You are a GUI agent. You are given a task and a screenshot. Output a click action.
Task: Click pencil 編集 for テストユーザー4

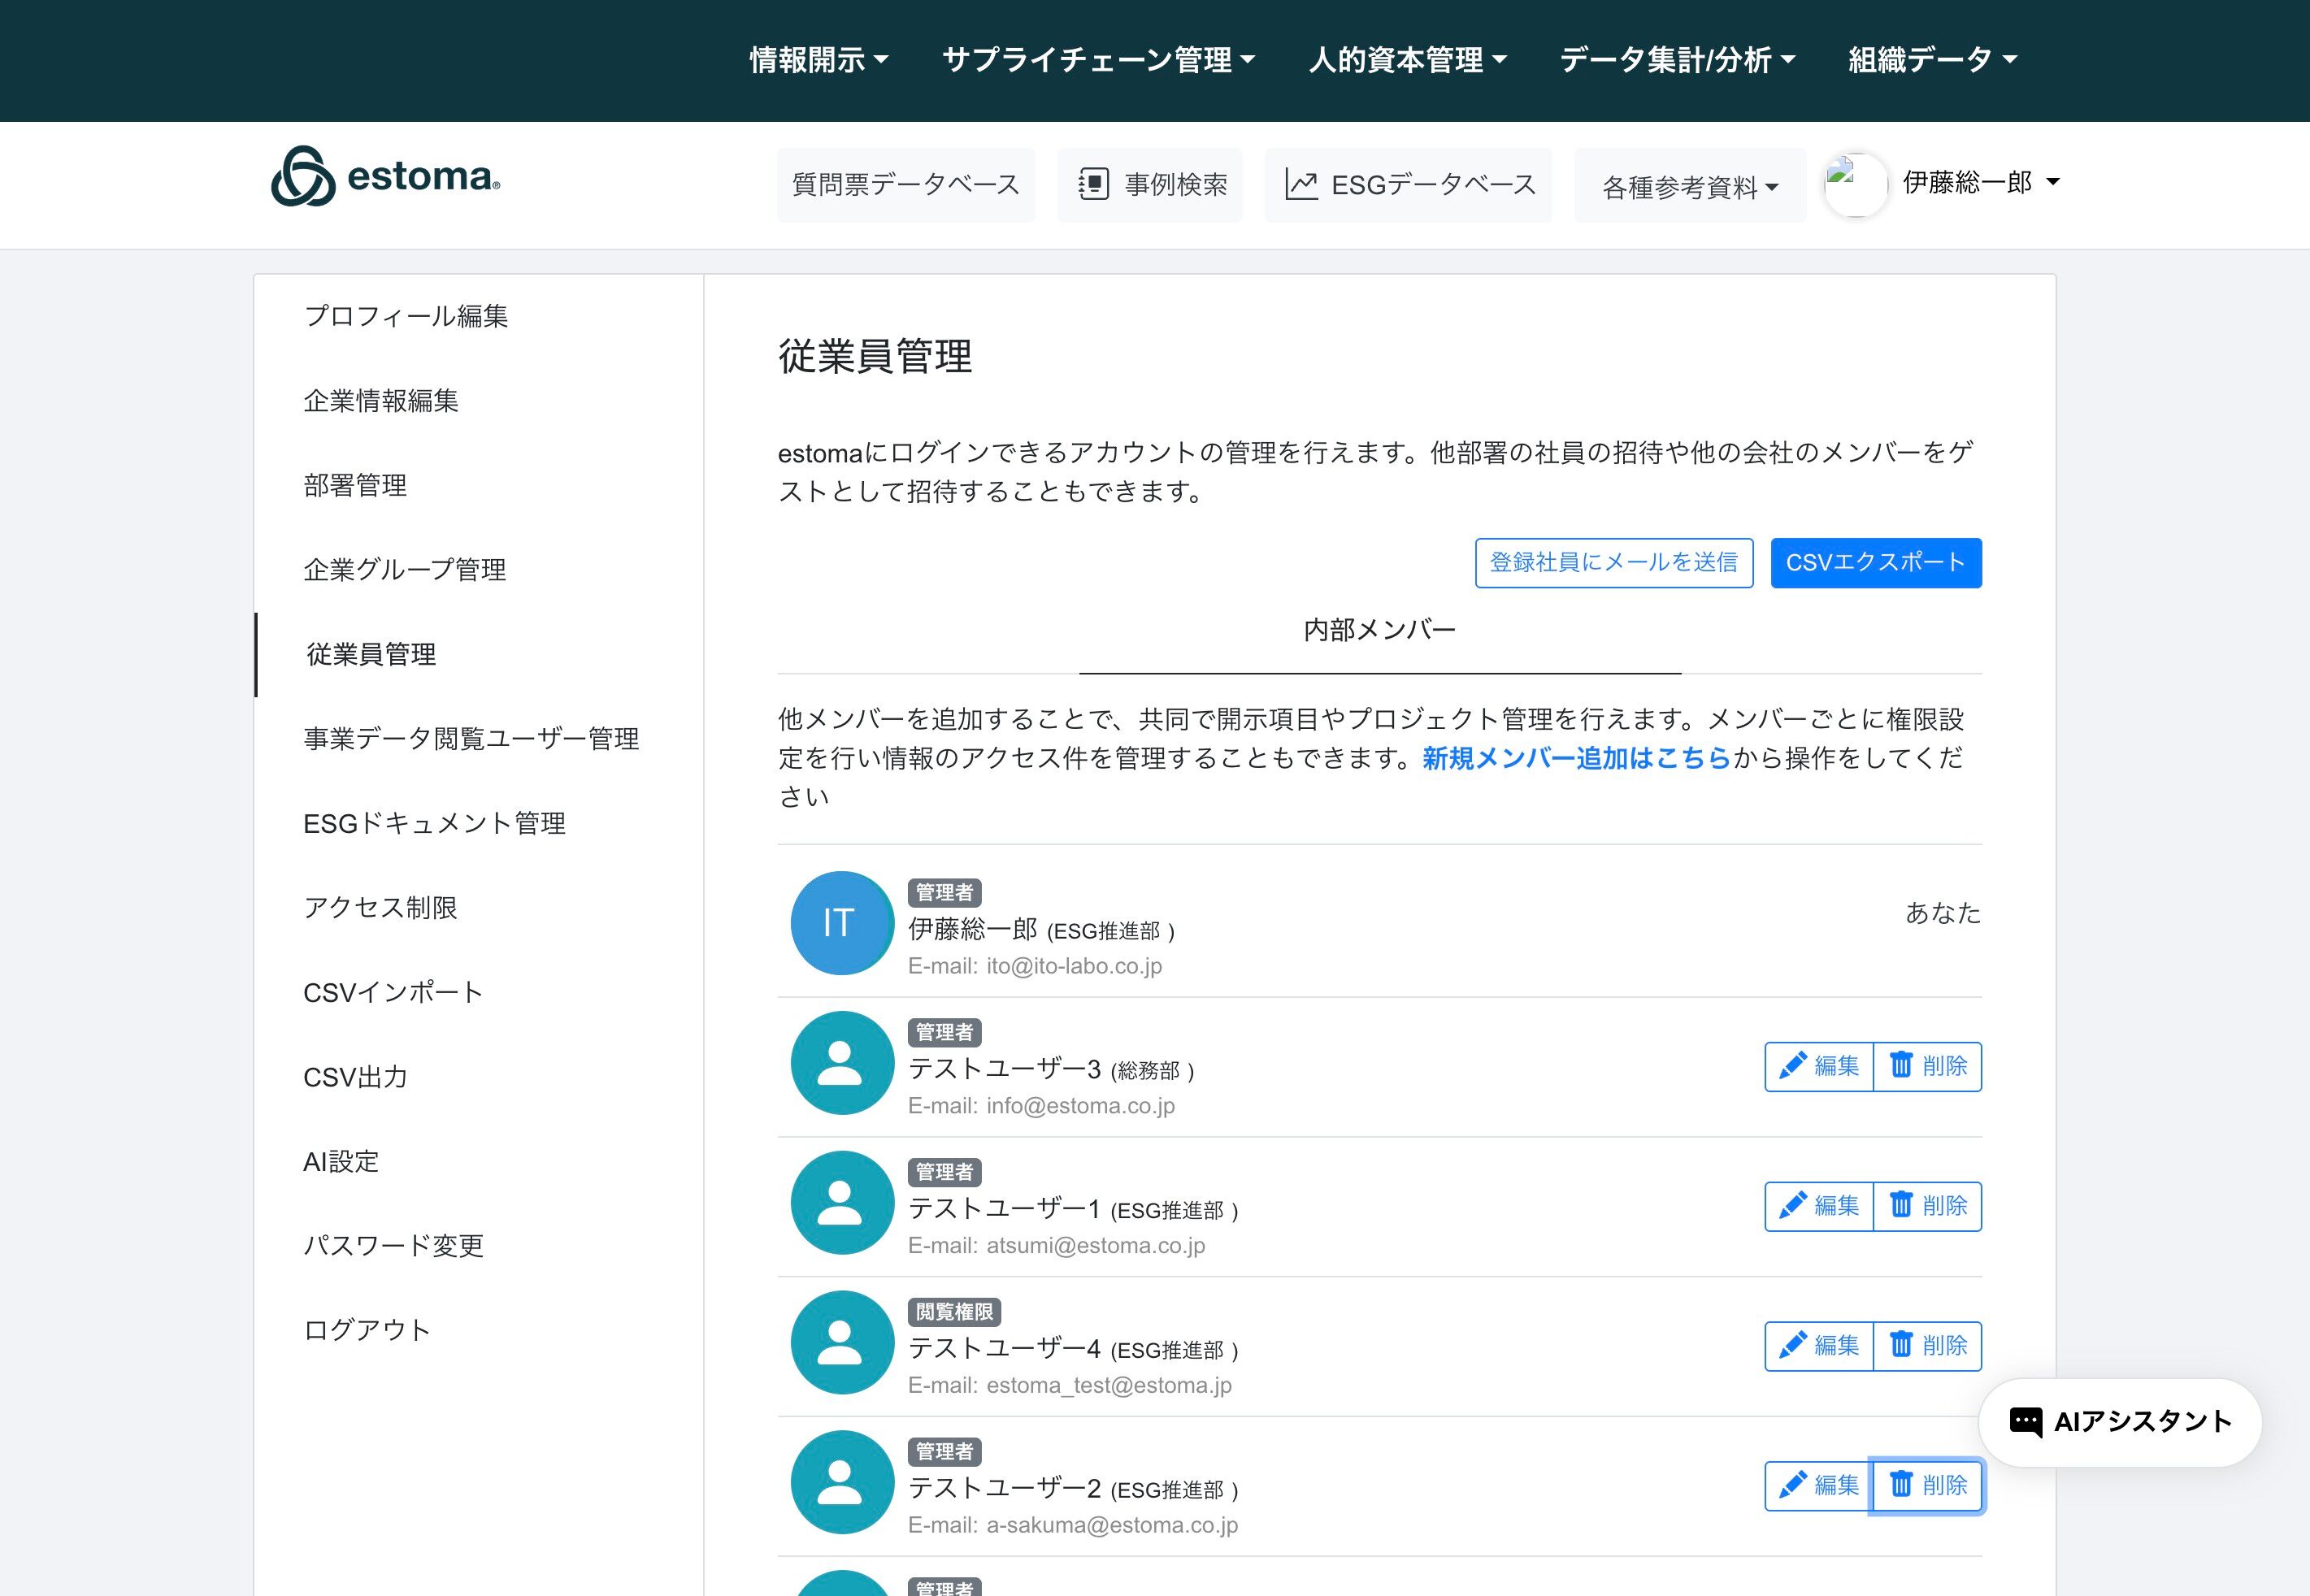tap(1818, 1346)
